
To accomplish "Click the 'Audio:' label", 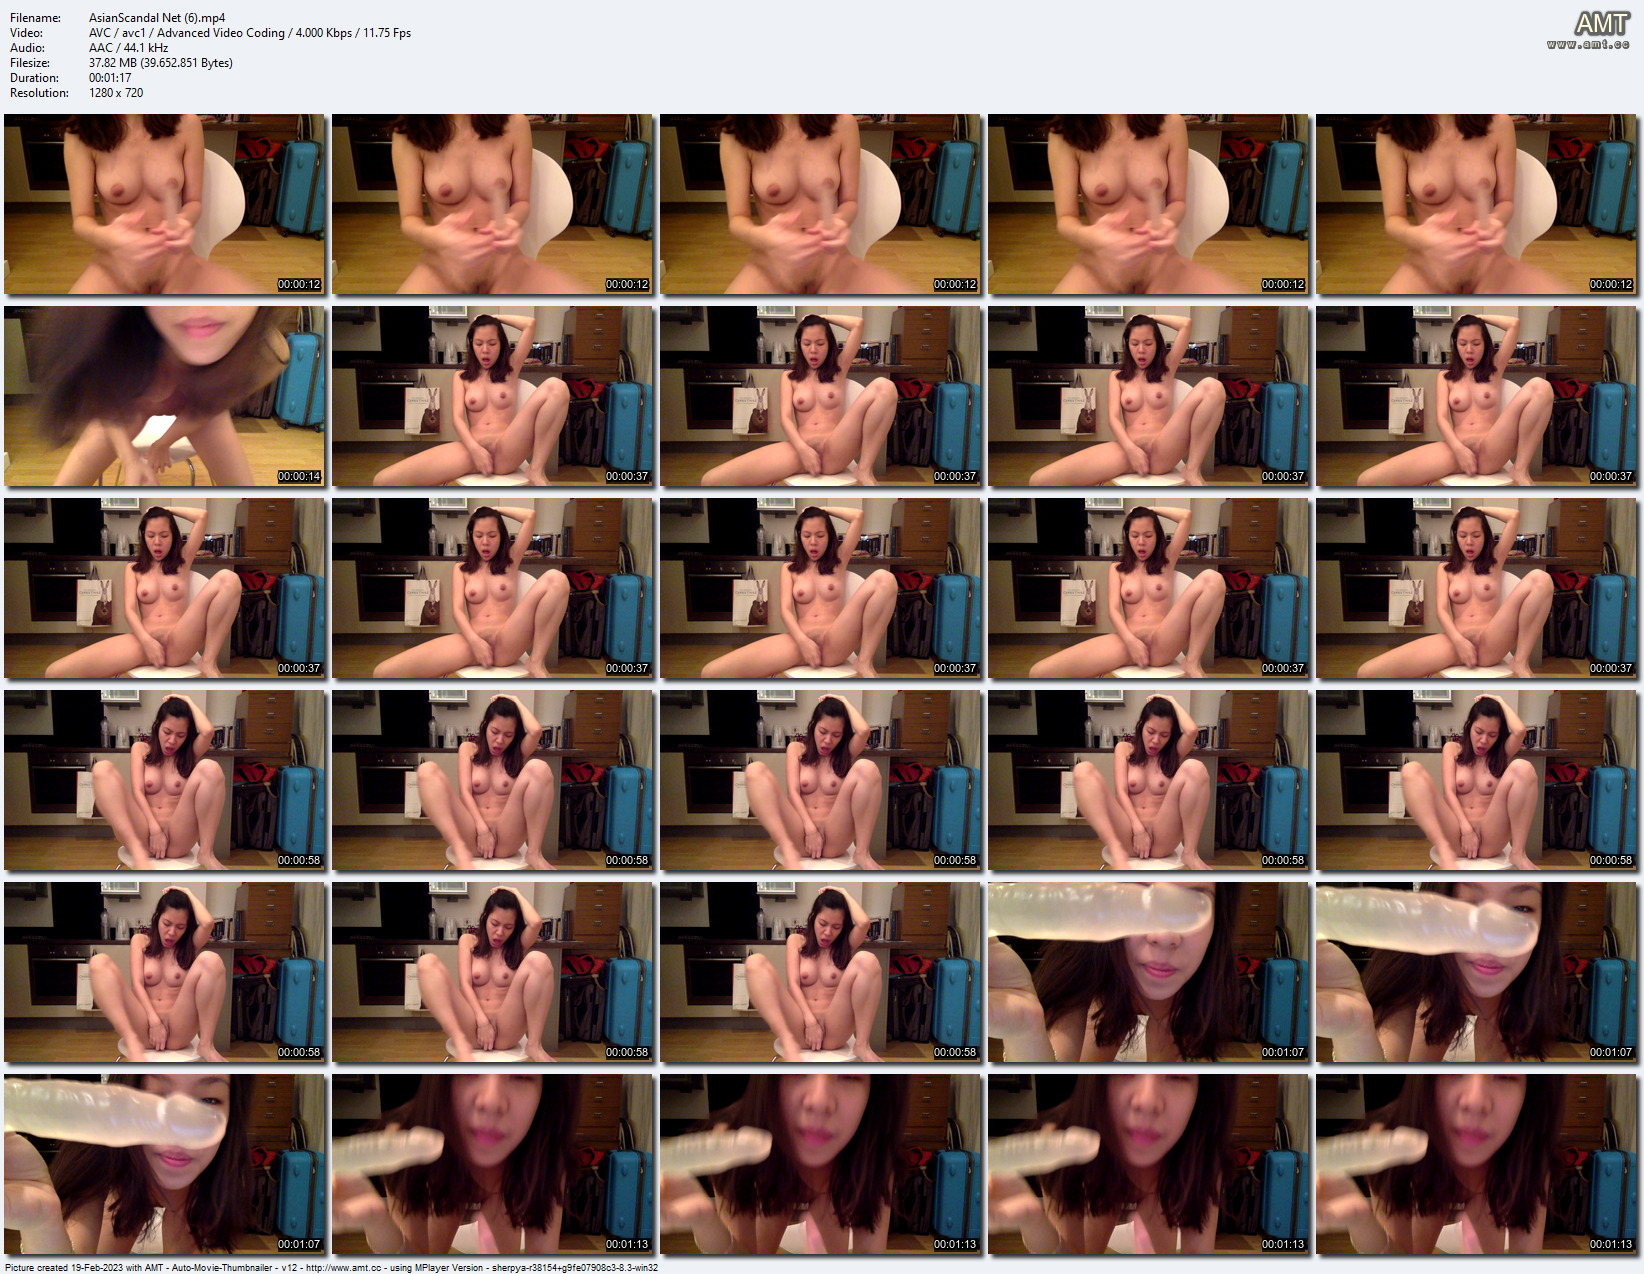I will (x=27, y=48).
